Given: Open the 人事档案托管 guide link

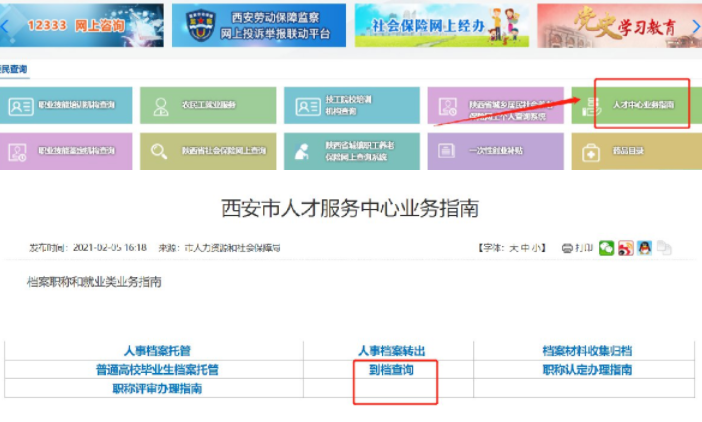Looking at the screenshot, I should click(157, 351).
